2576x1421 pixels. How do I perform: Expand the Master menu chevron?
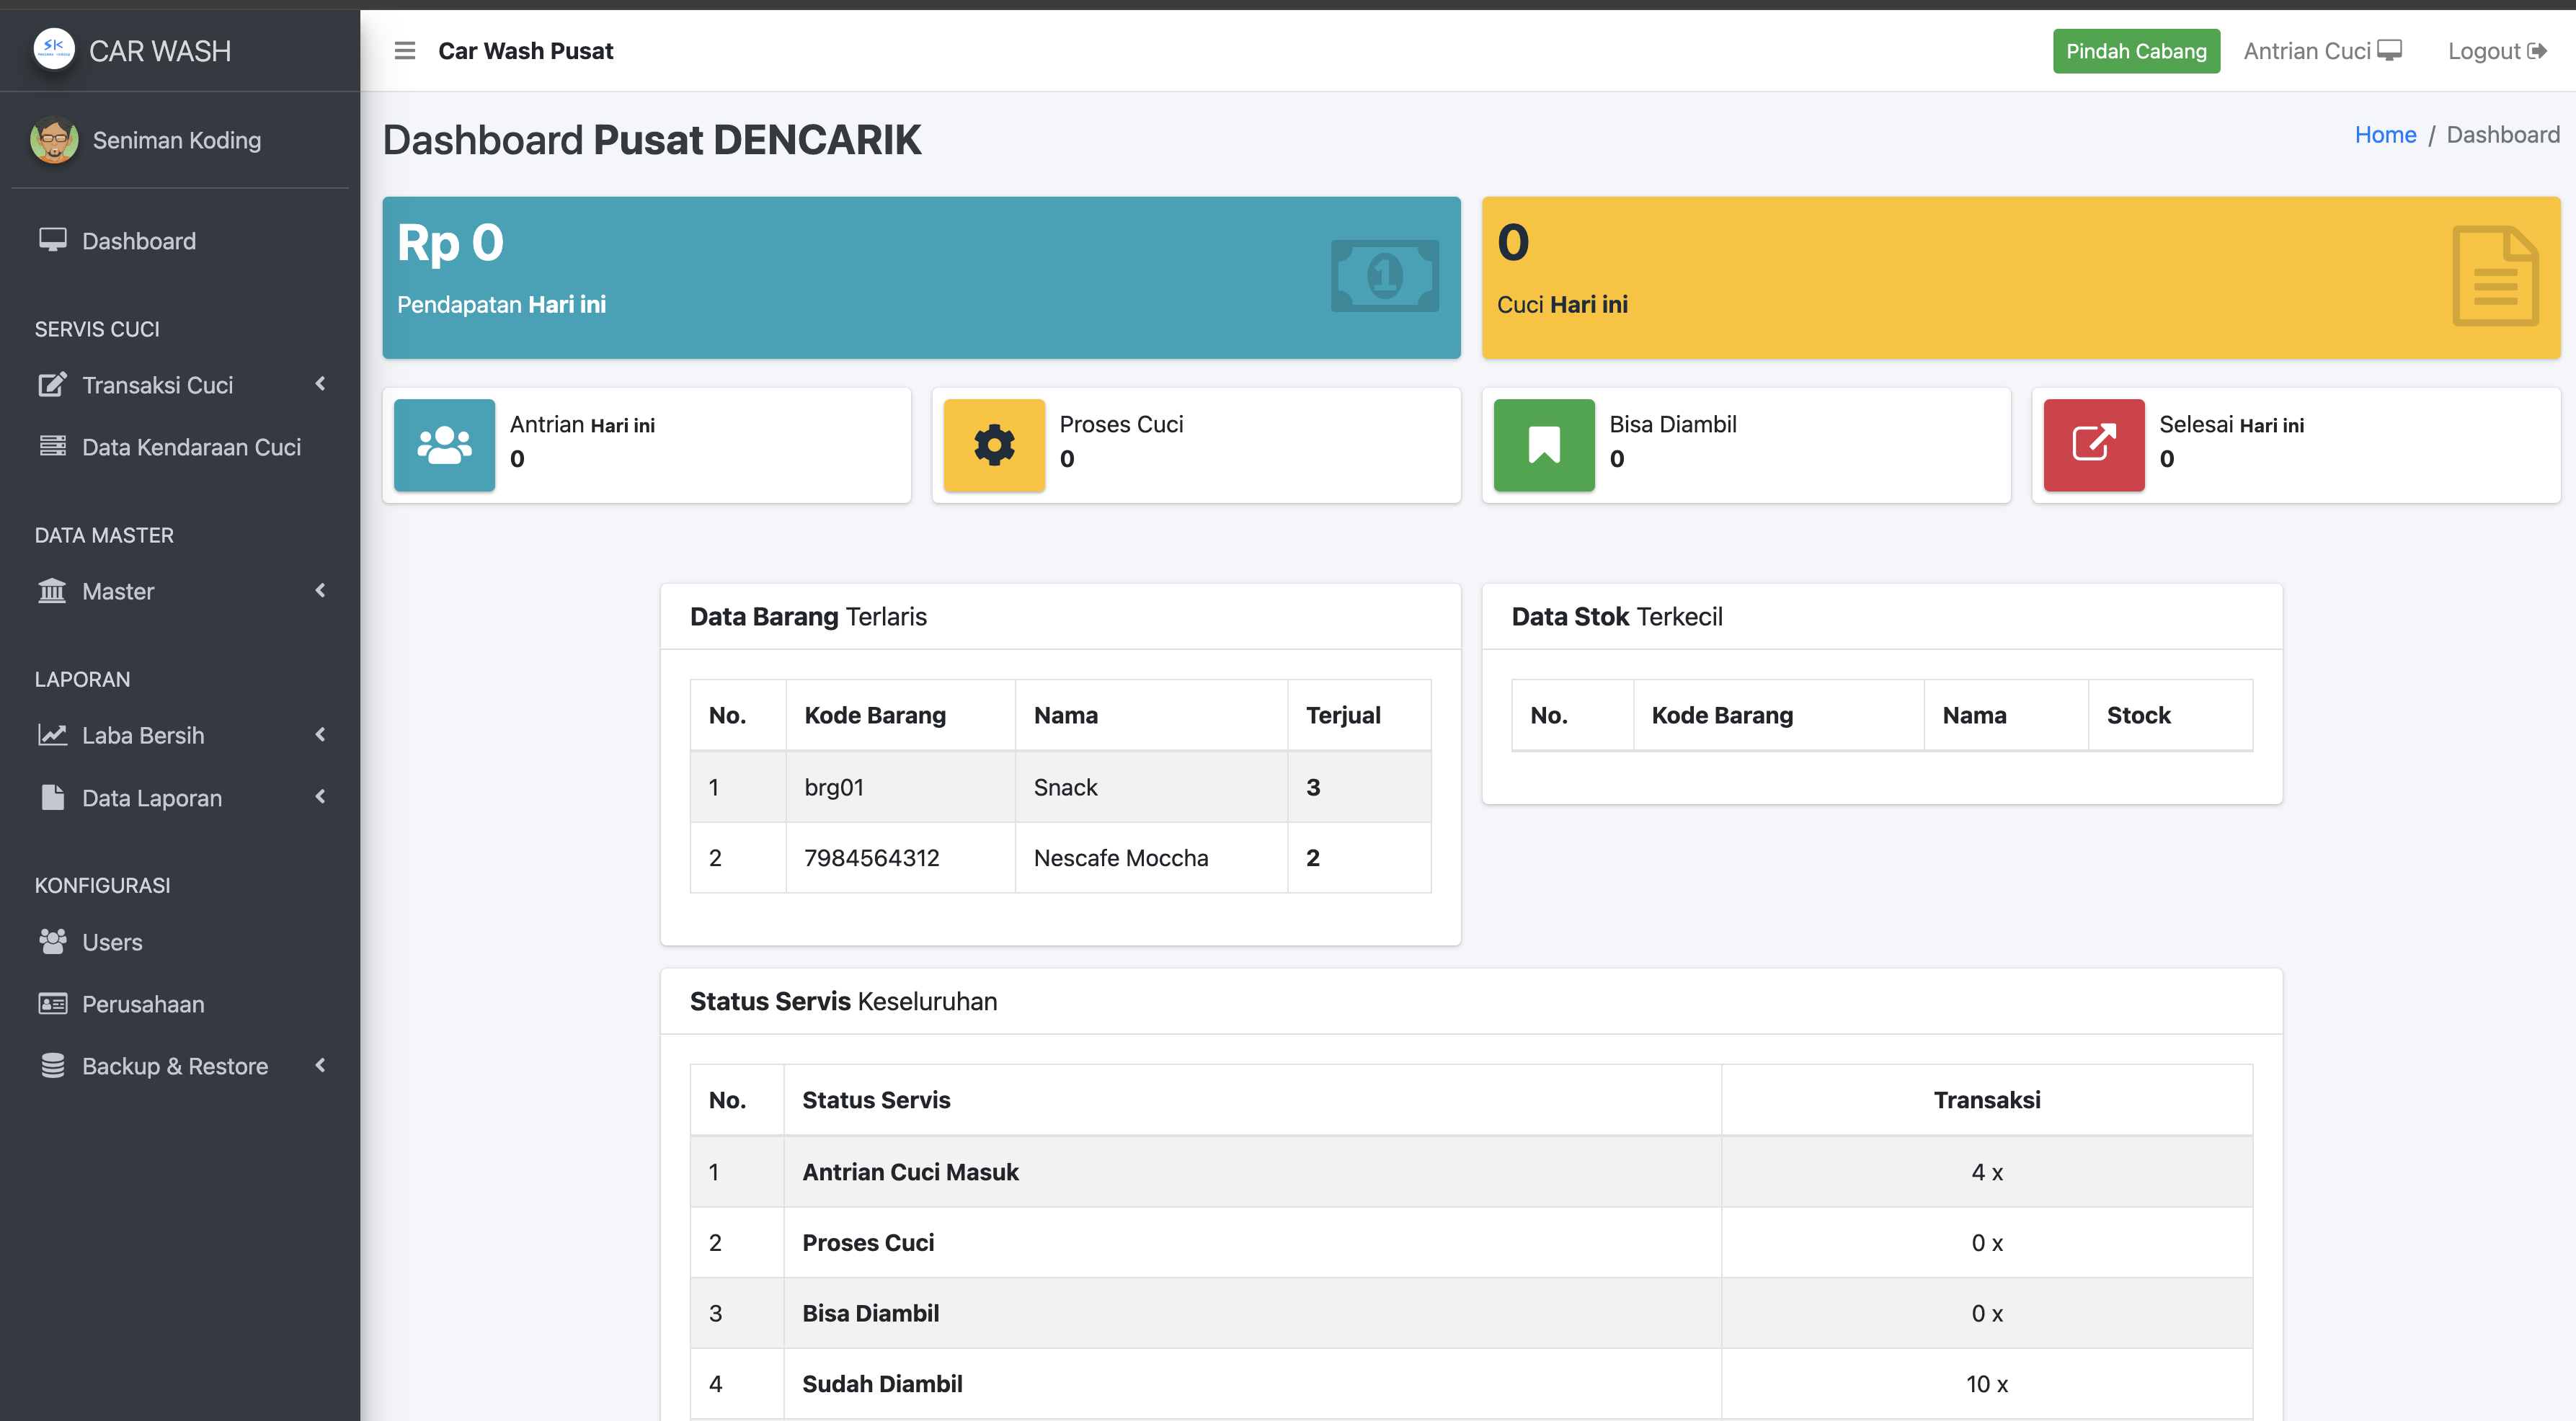click(319, 591)
